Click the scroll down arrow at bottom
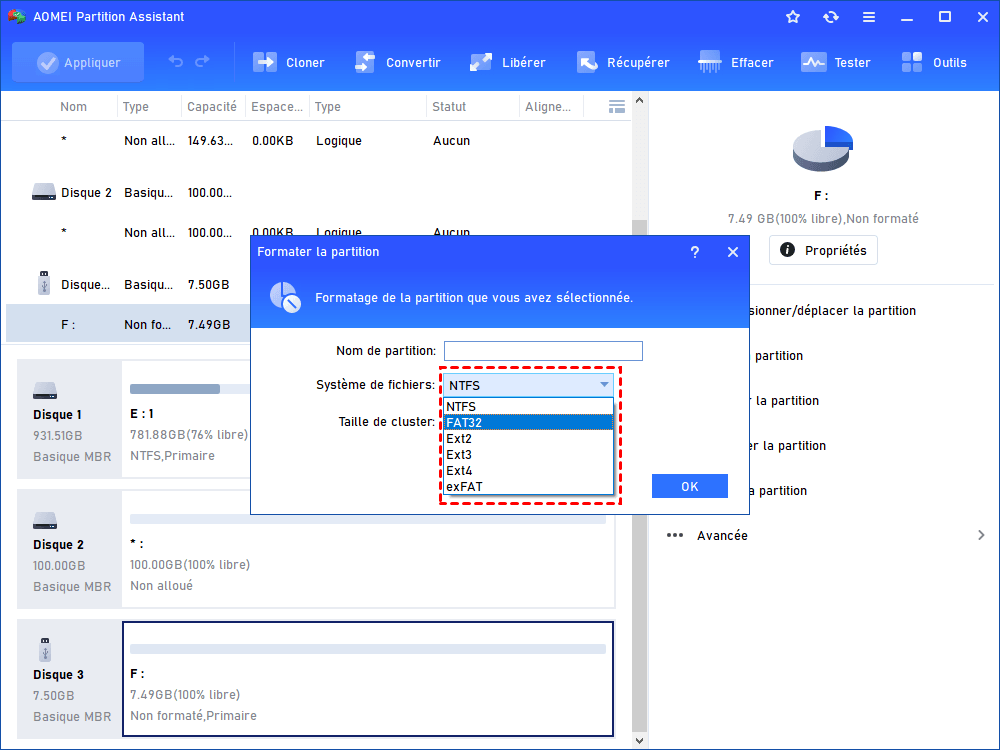Screen dimensions: 1000x750 639,740
